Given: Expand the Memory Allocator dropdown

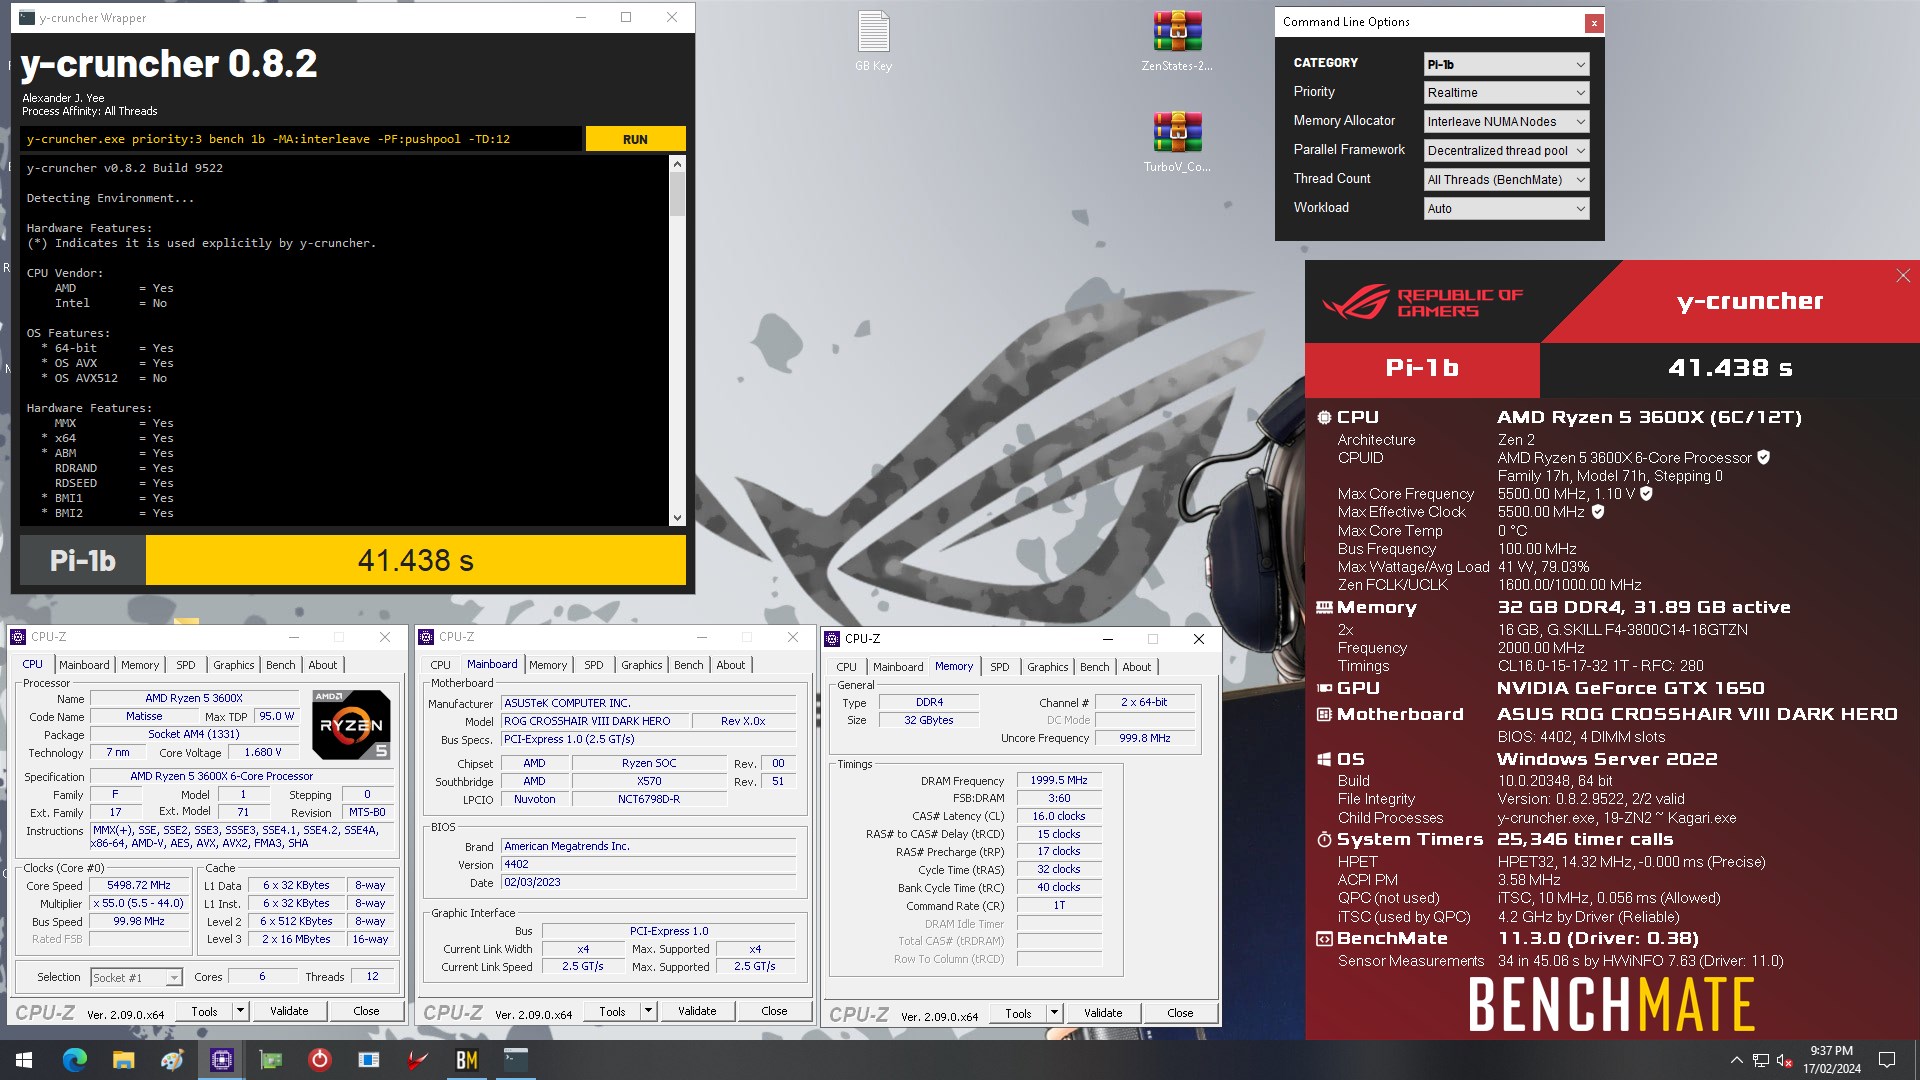Looking at the screenshot, I should (x=1506, y=122).
